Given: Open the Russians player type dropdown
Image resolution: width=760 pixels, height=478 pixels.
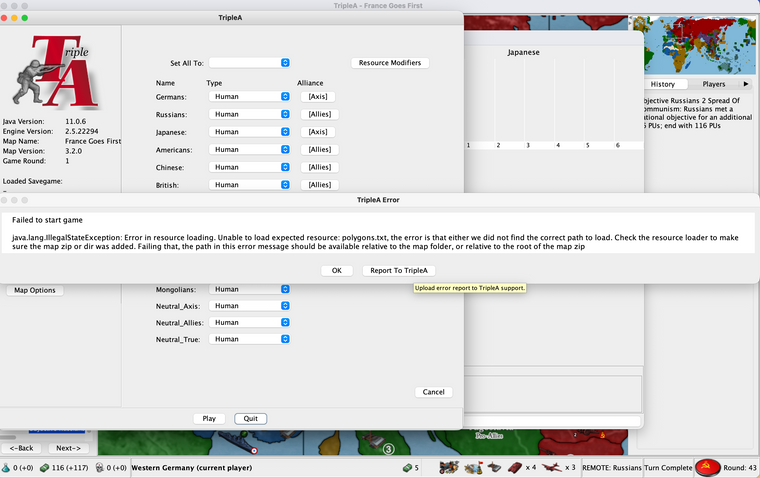Looking at the screenshot, I should coord(250,114).
